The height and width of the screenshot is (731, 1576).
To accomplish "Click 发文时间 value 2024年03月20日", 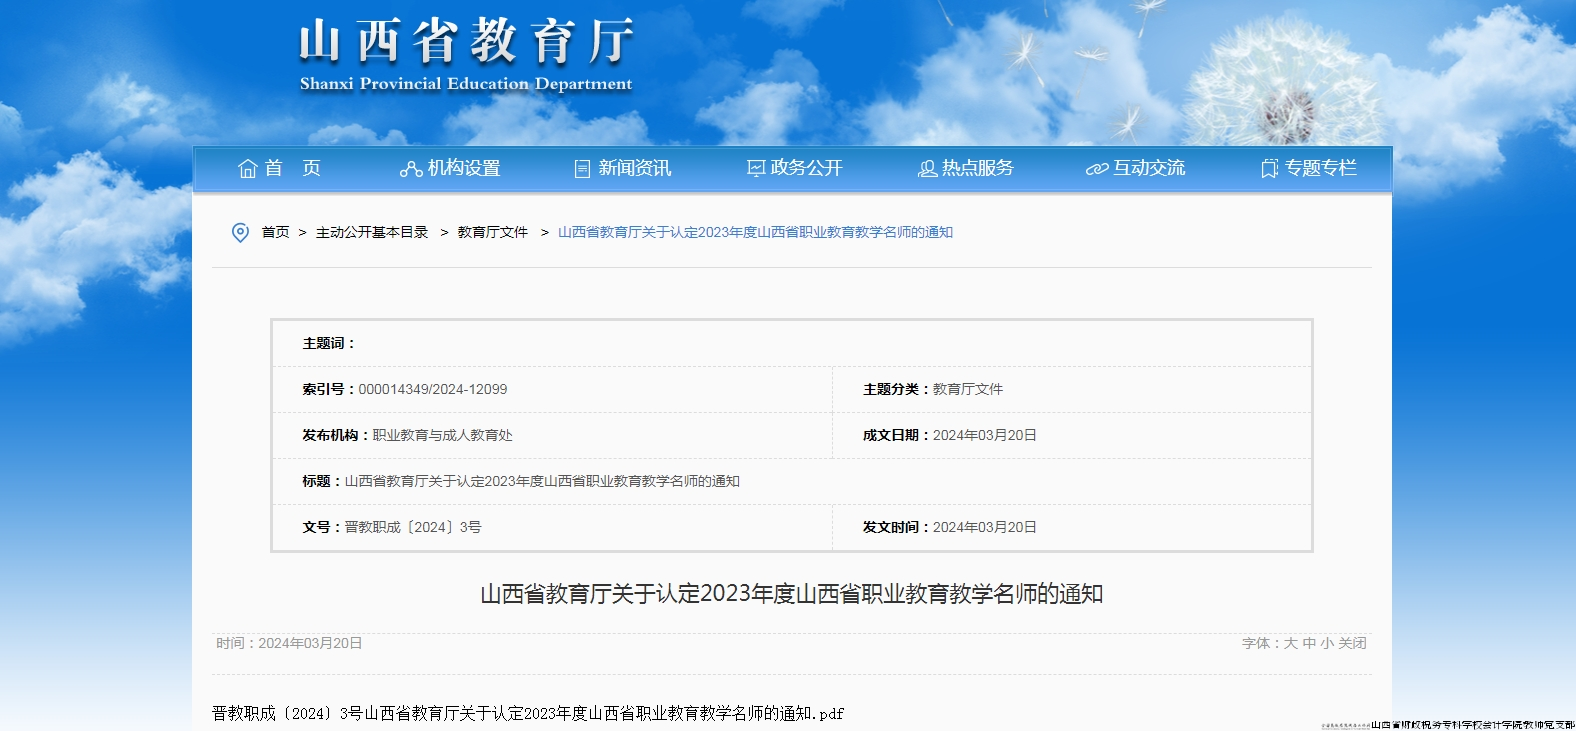I will (985, 527).
